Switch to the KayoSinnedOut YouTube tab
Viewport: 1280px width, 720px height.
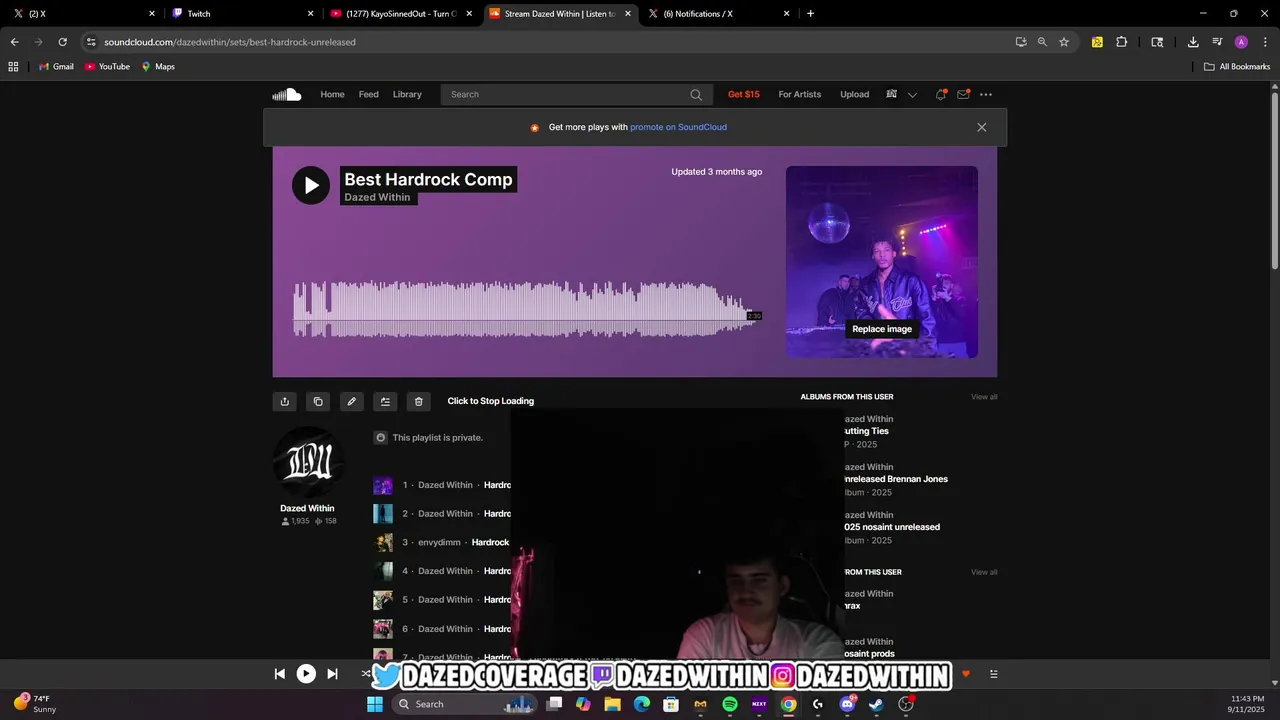pos(400,14)
